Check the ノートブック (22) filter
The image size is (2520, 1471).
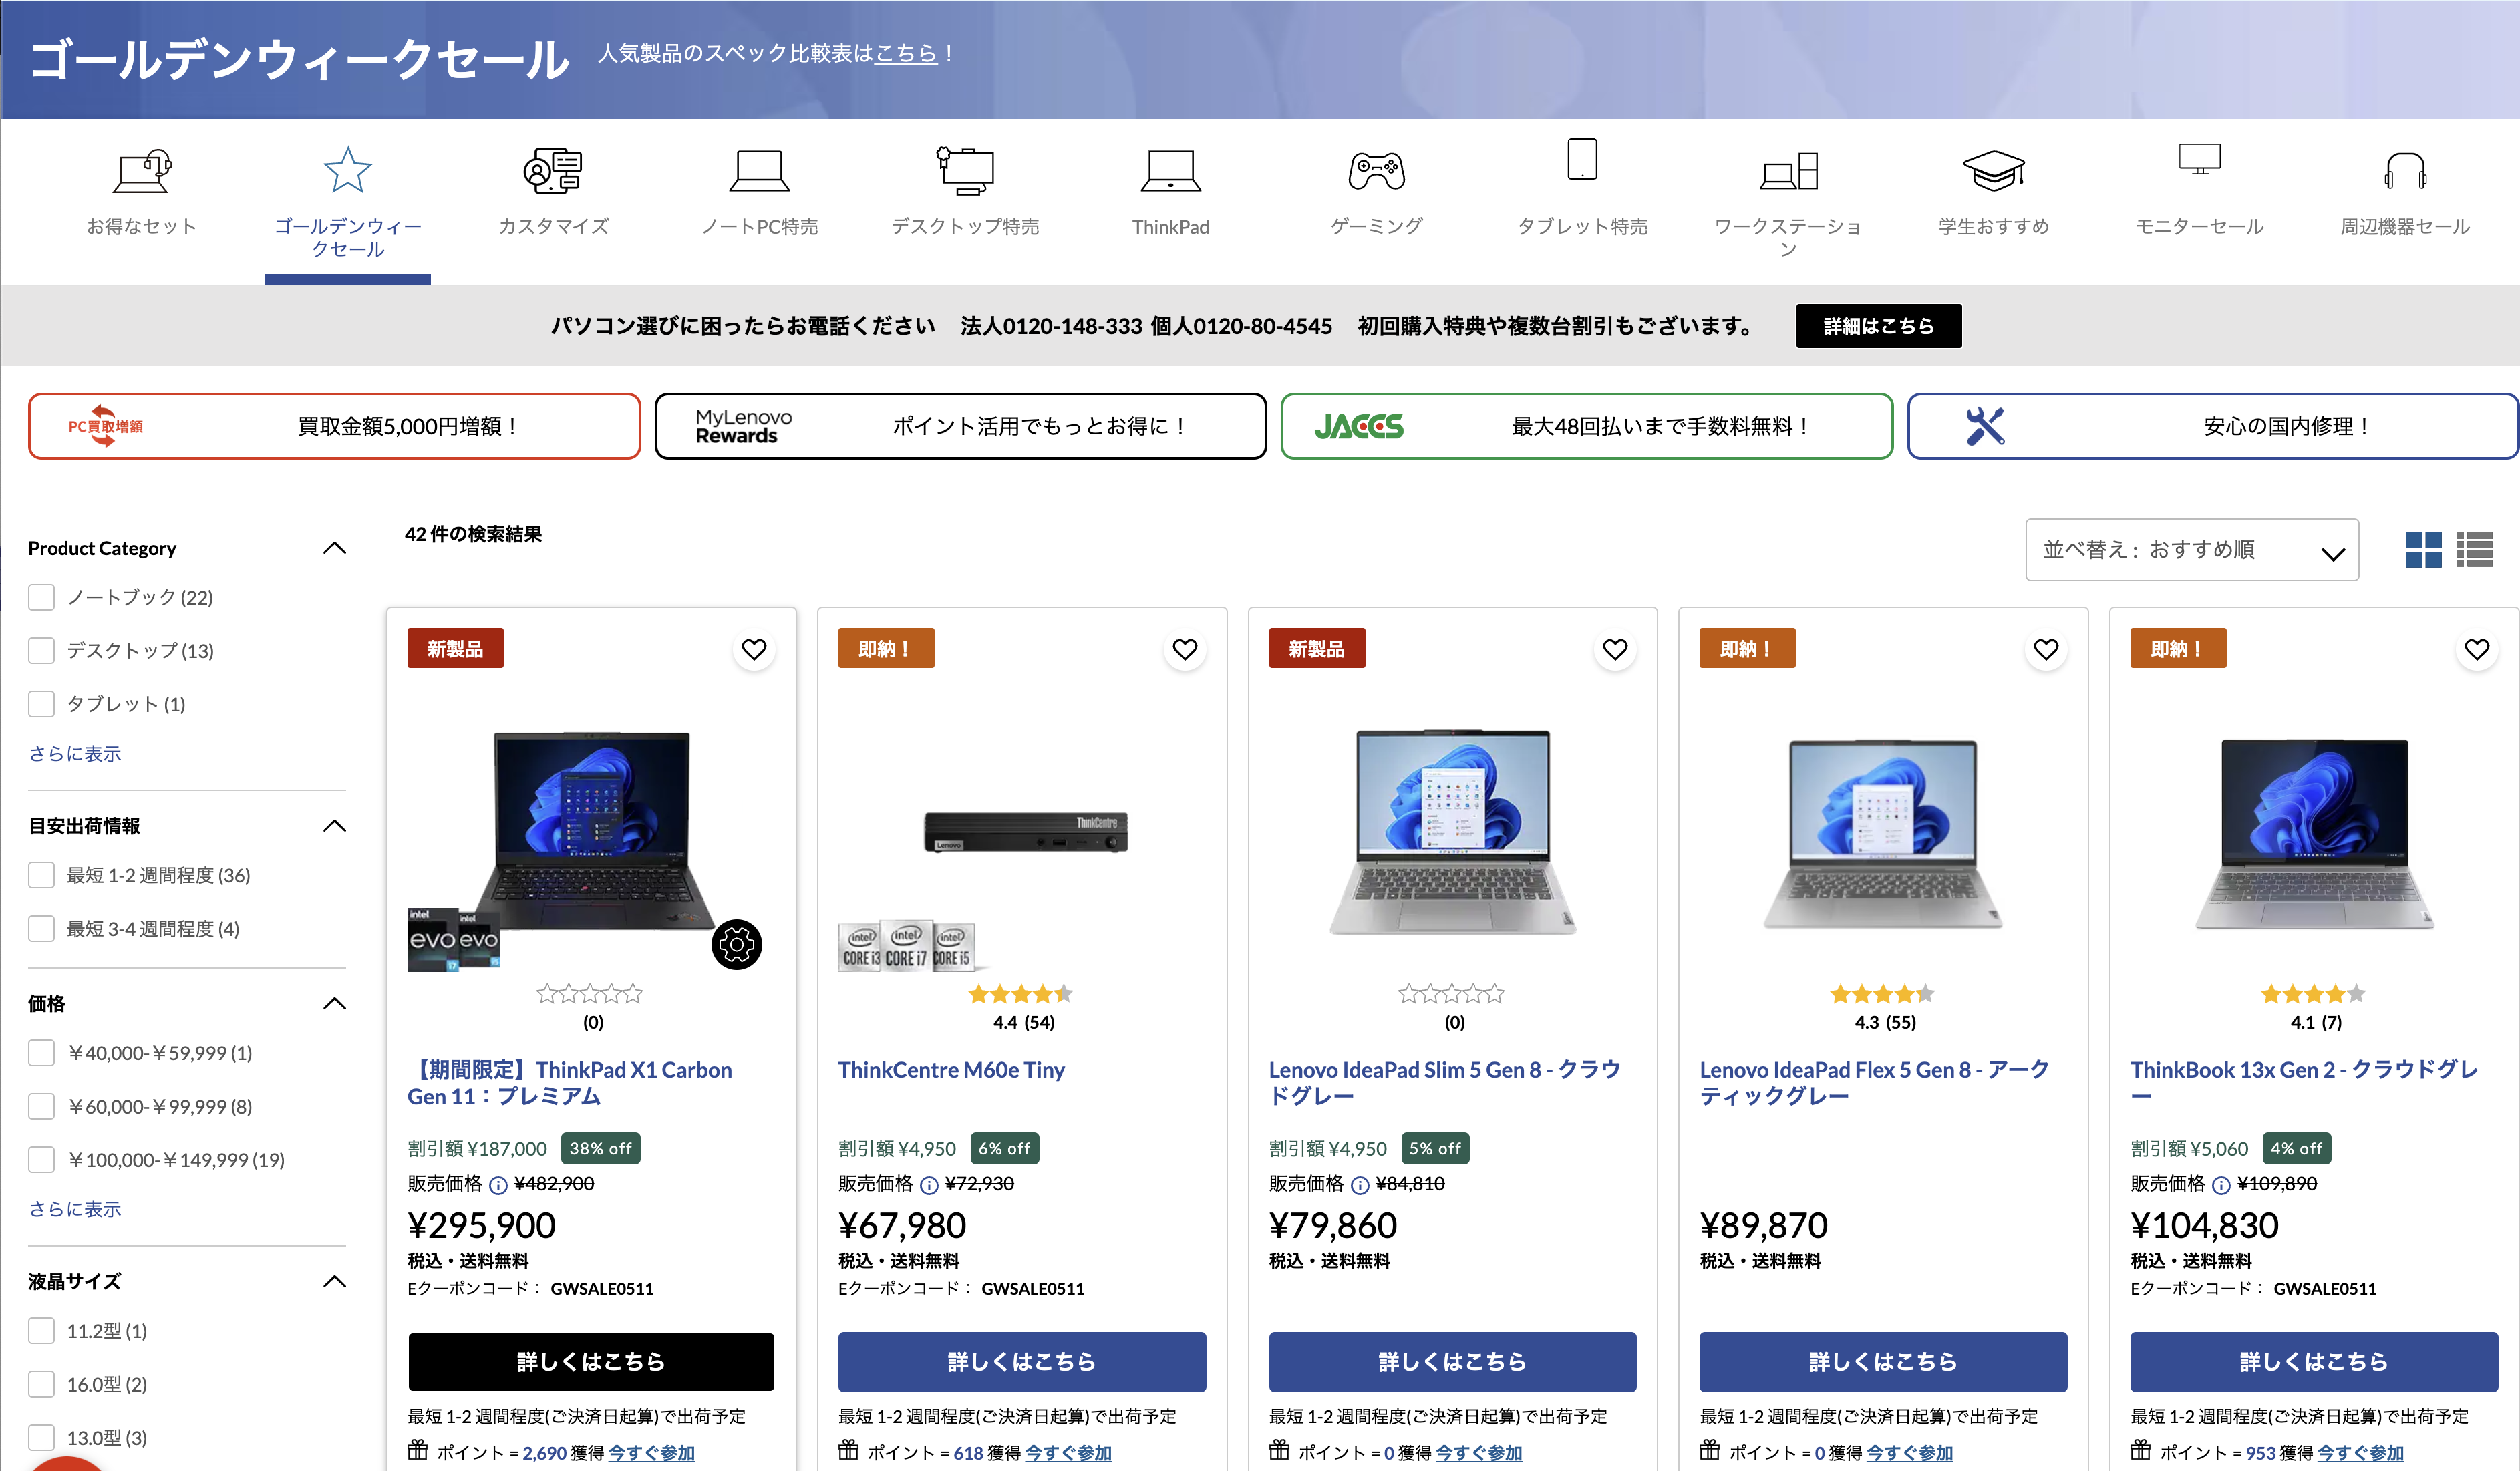point(41,597)
